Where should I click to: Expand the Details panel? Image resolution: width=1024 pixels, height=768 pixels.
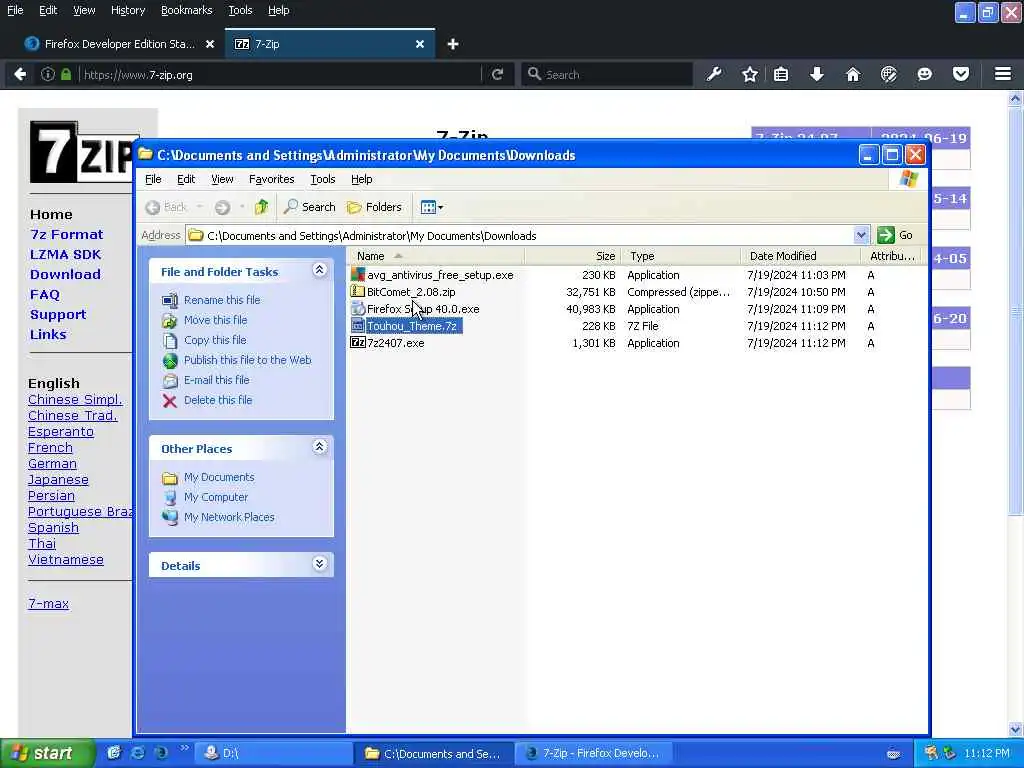(319, 564)
